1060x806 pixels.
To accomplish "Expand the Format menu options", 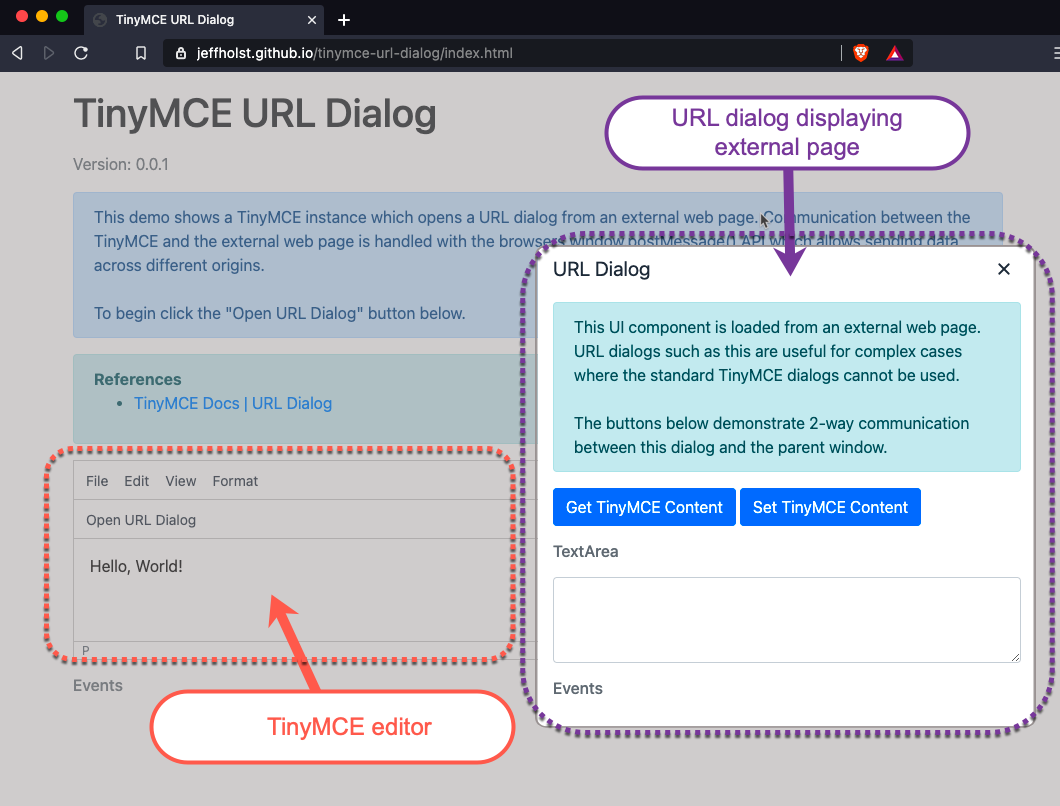I will [x=235, y=481].
